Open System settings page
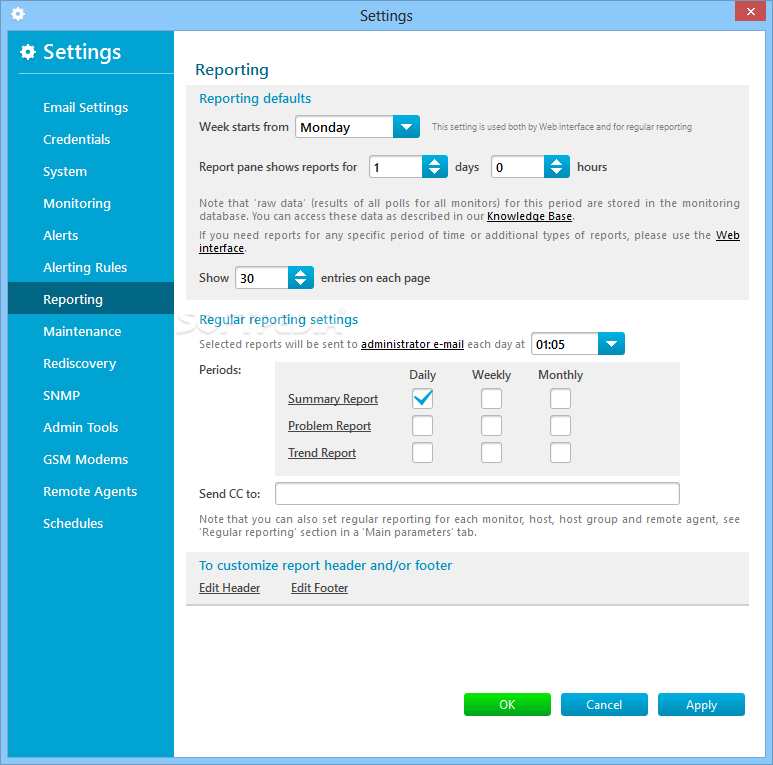Viewport: 773px width, 765px height. coord(65,172)
